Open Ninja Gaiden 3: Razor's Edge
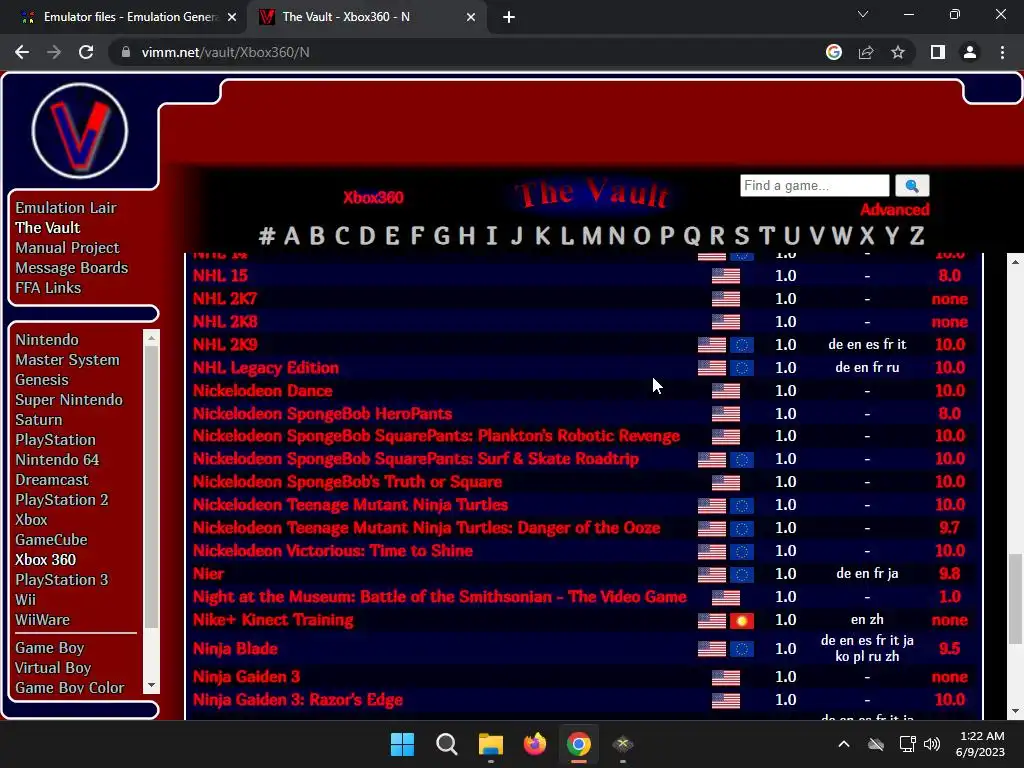The image size is (1024, 768). pyautogui.click(x=298, y=700)
